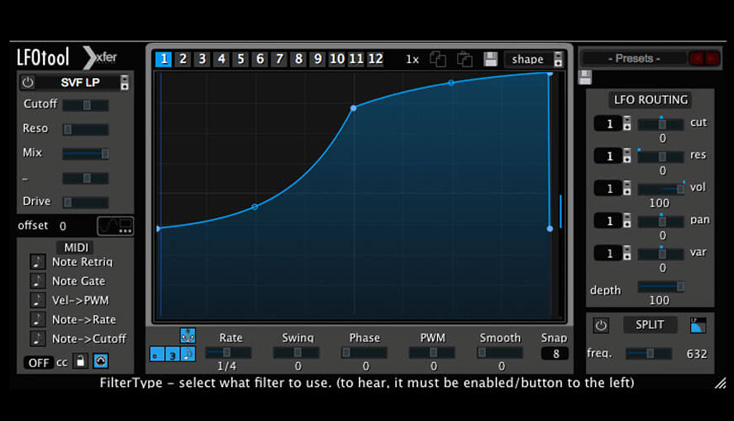The width and height of the screenshot is (734, 421).
Task: Click the Cutoff slider
Action: [x=85, y=105]
